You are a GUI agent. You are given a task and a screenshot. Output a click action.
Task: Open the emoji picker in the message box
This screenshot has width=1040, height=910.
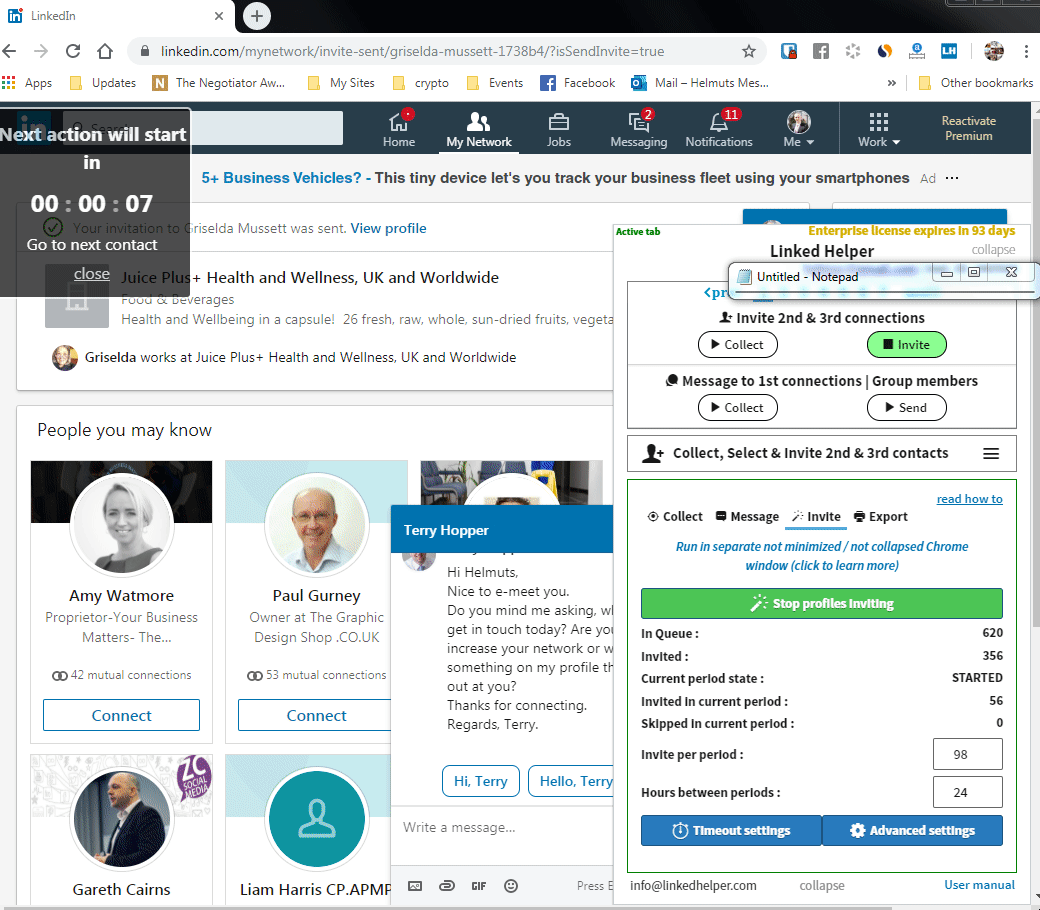510,886
